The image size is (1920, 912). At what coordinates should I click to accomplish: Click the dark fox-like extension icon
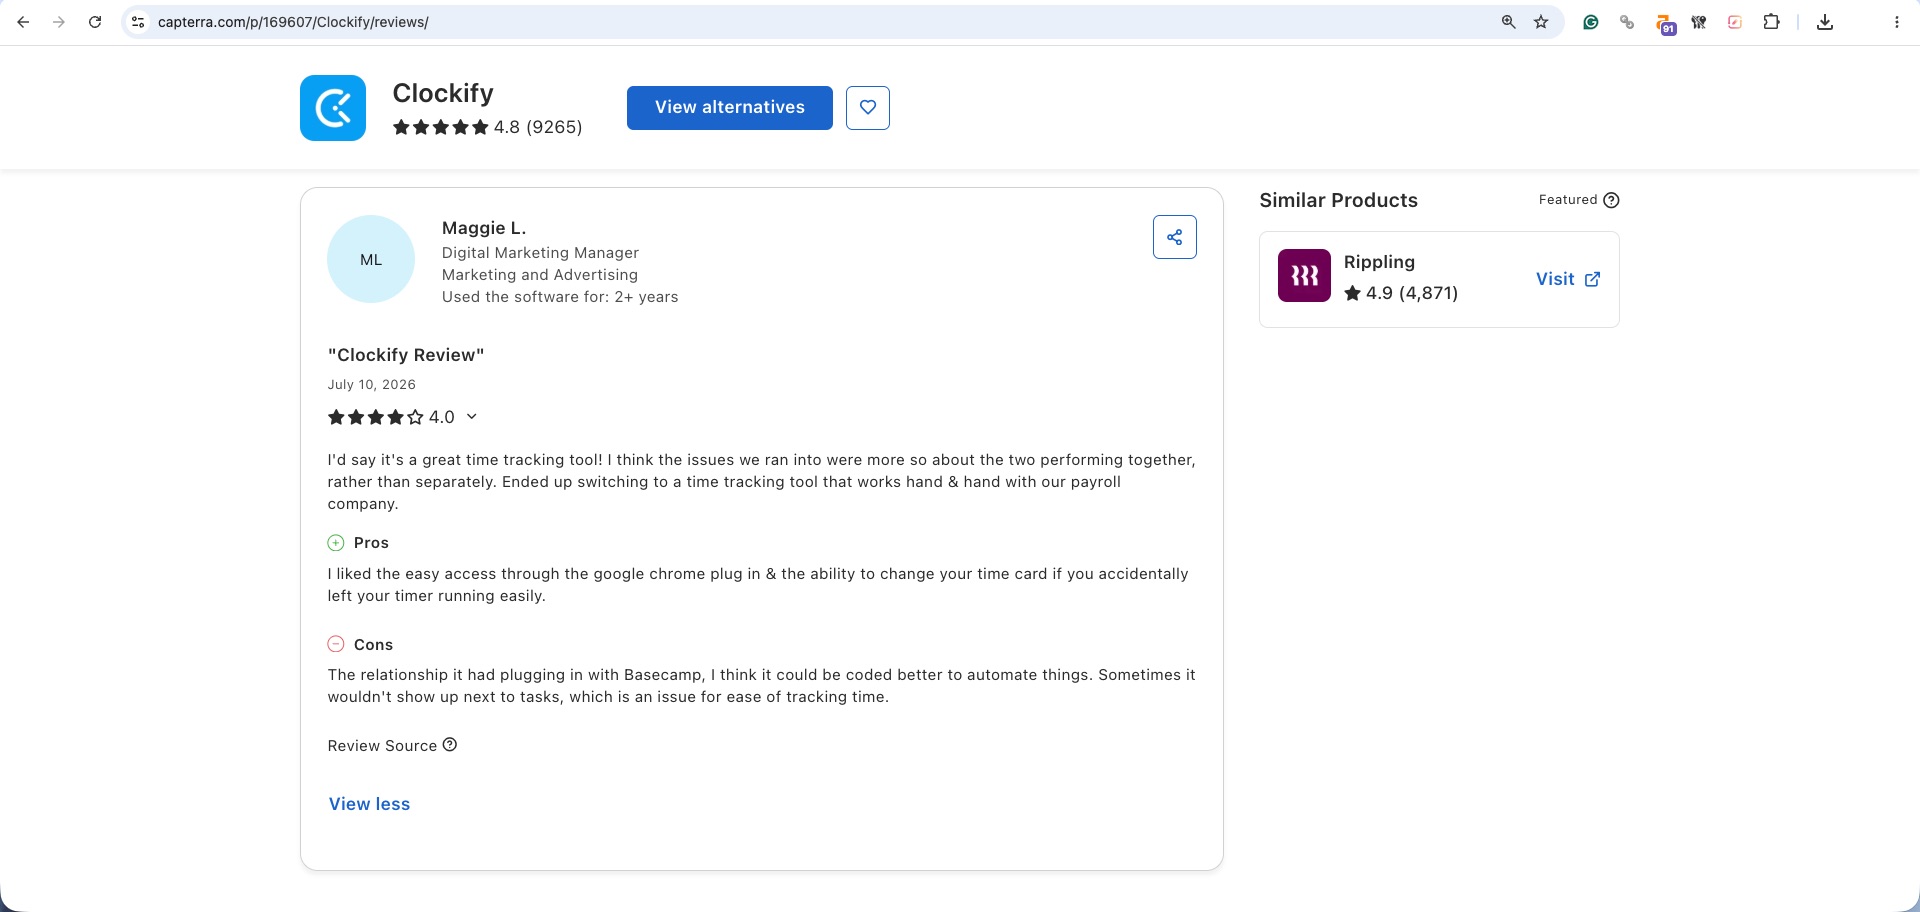coord(1699,22)
